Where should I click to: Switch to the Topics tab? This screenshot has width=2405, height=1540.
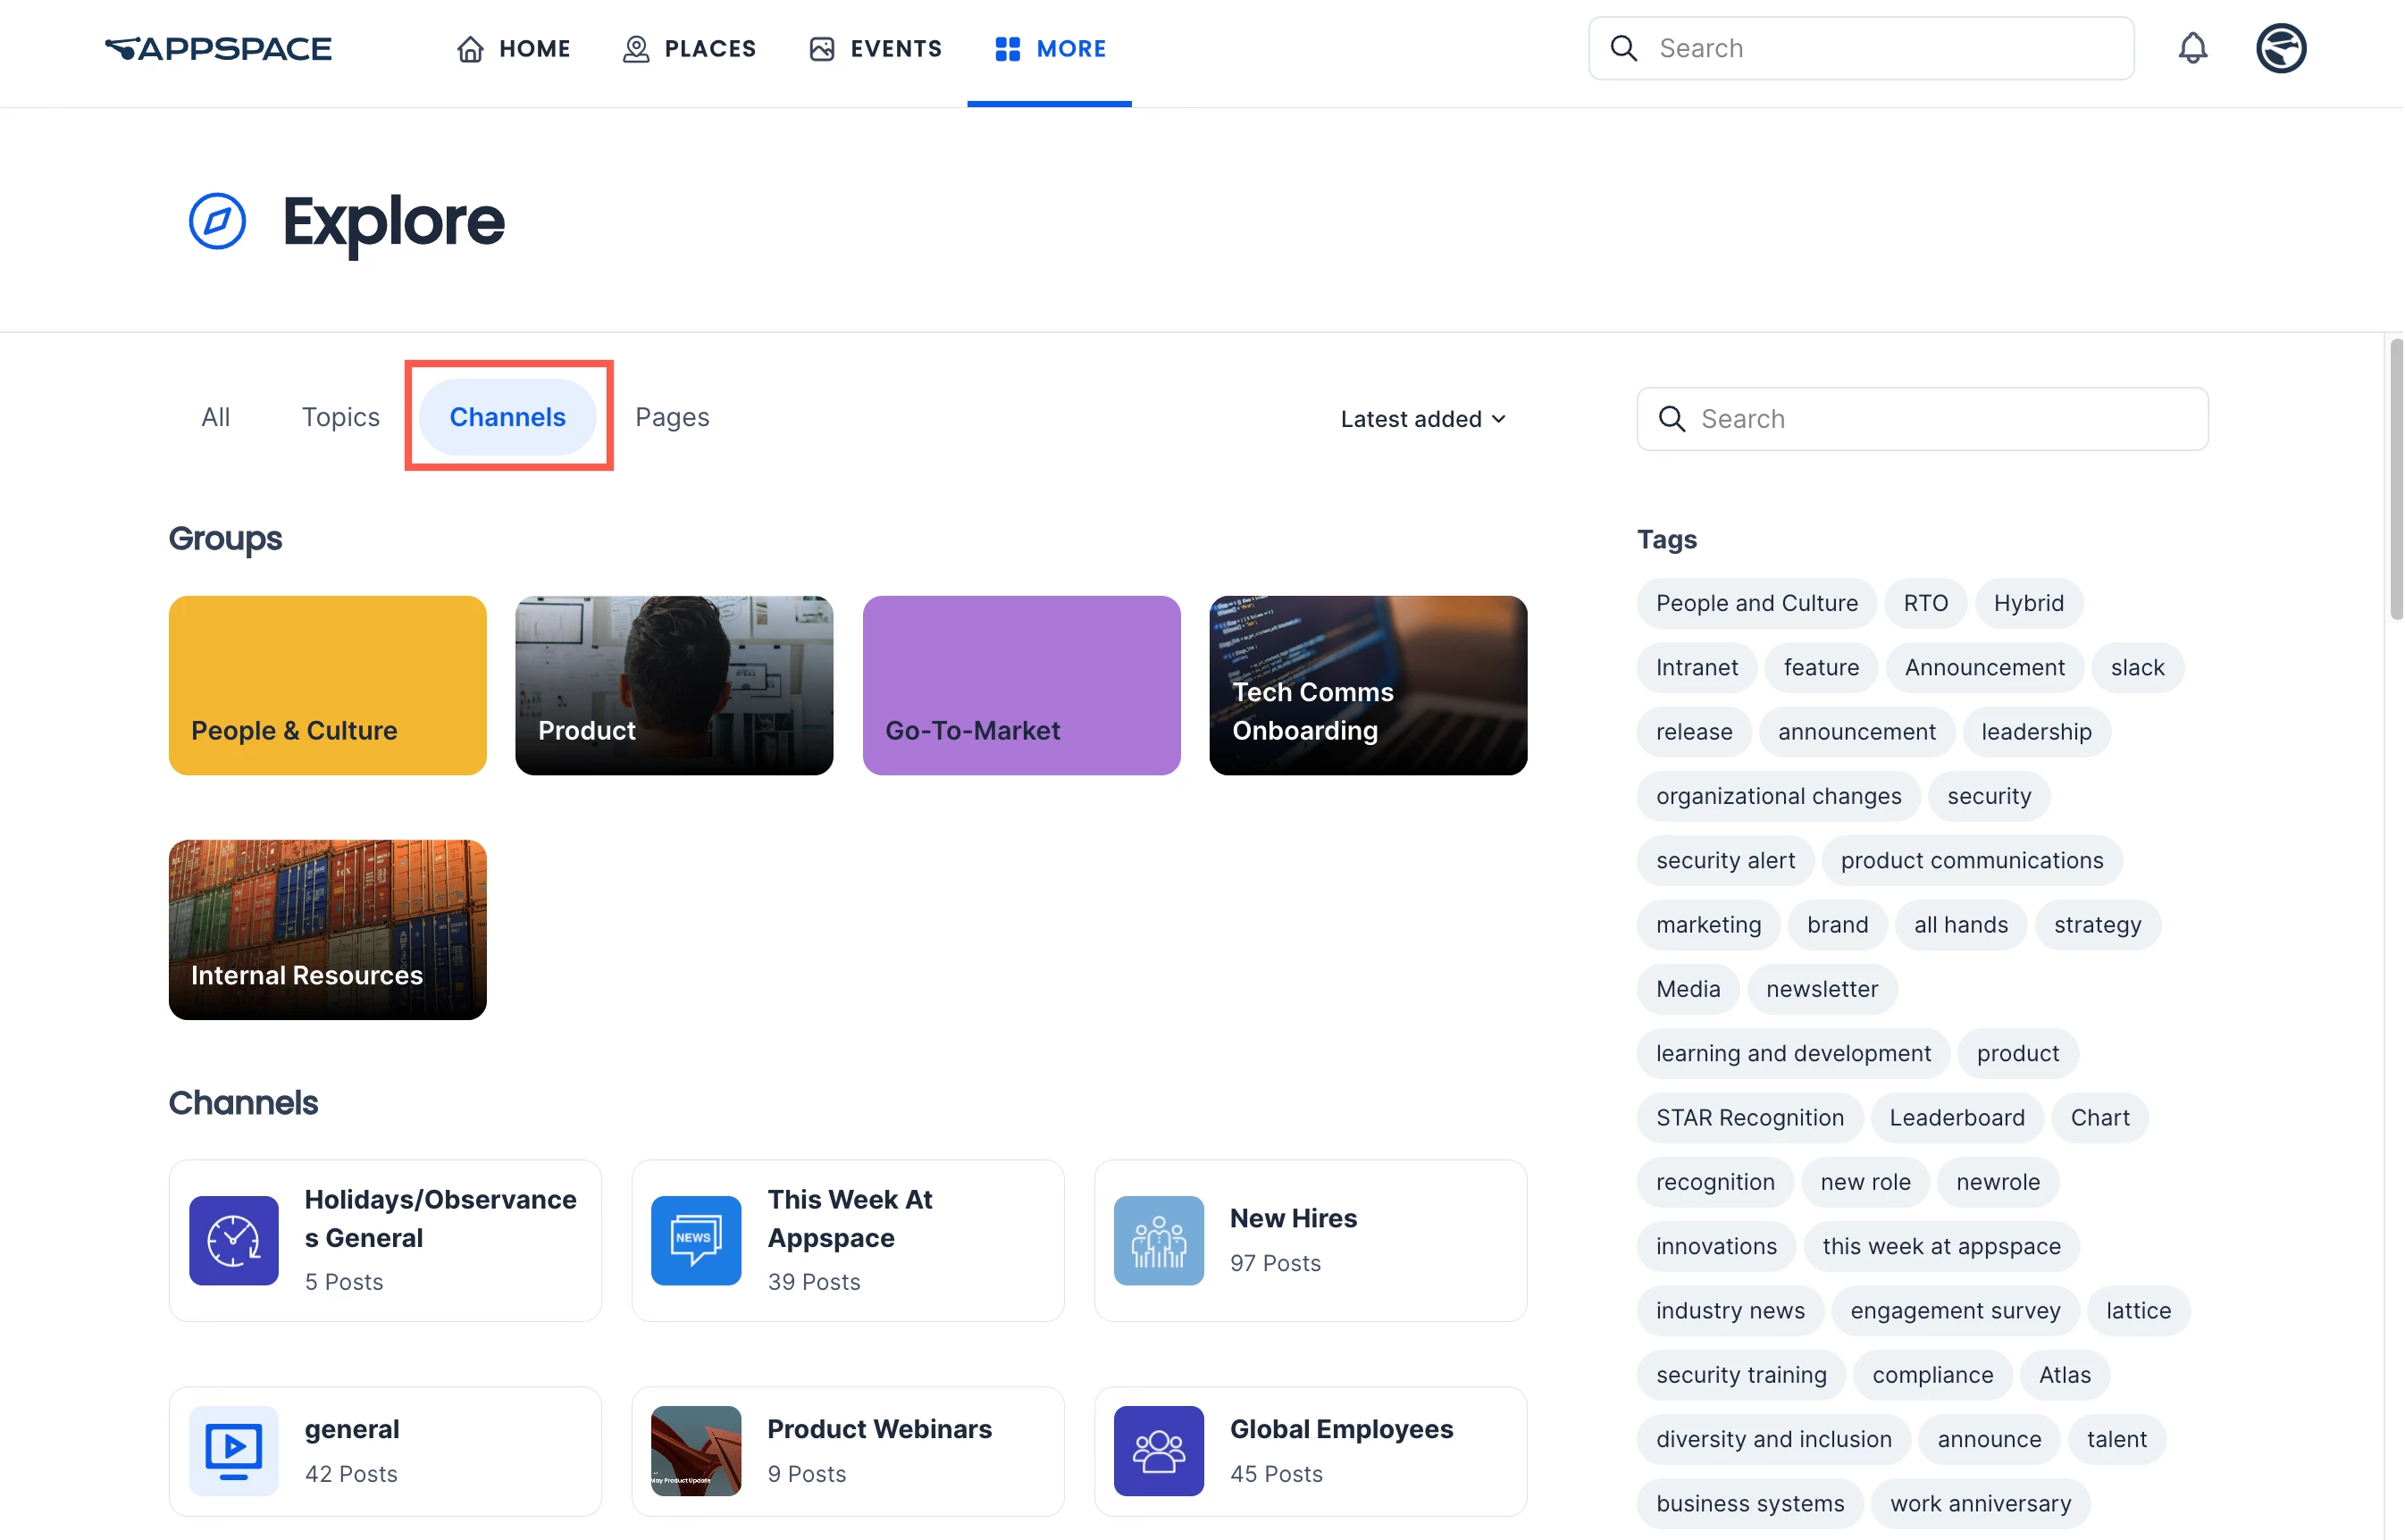pyautogui.click(x=340, y=417)
